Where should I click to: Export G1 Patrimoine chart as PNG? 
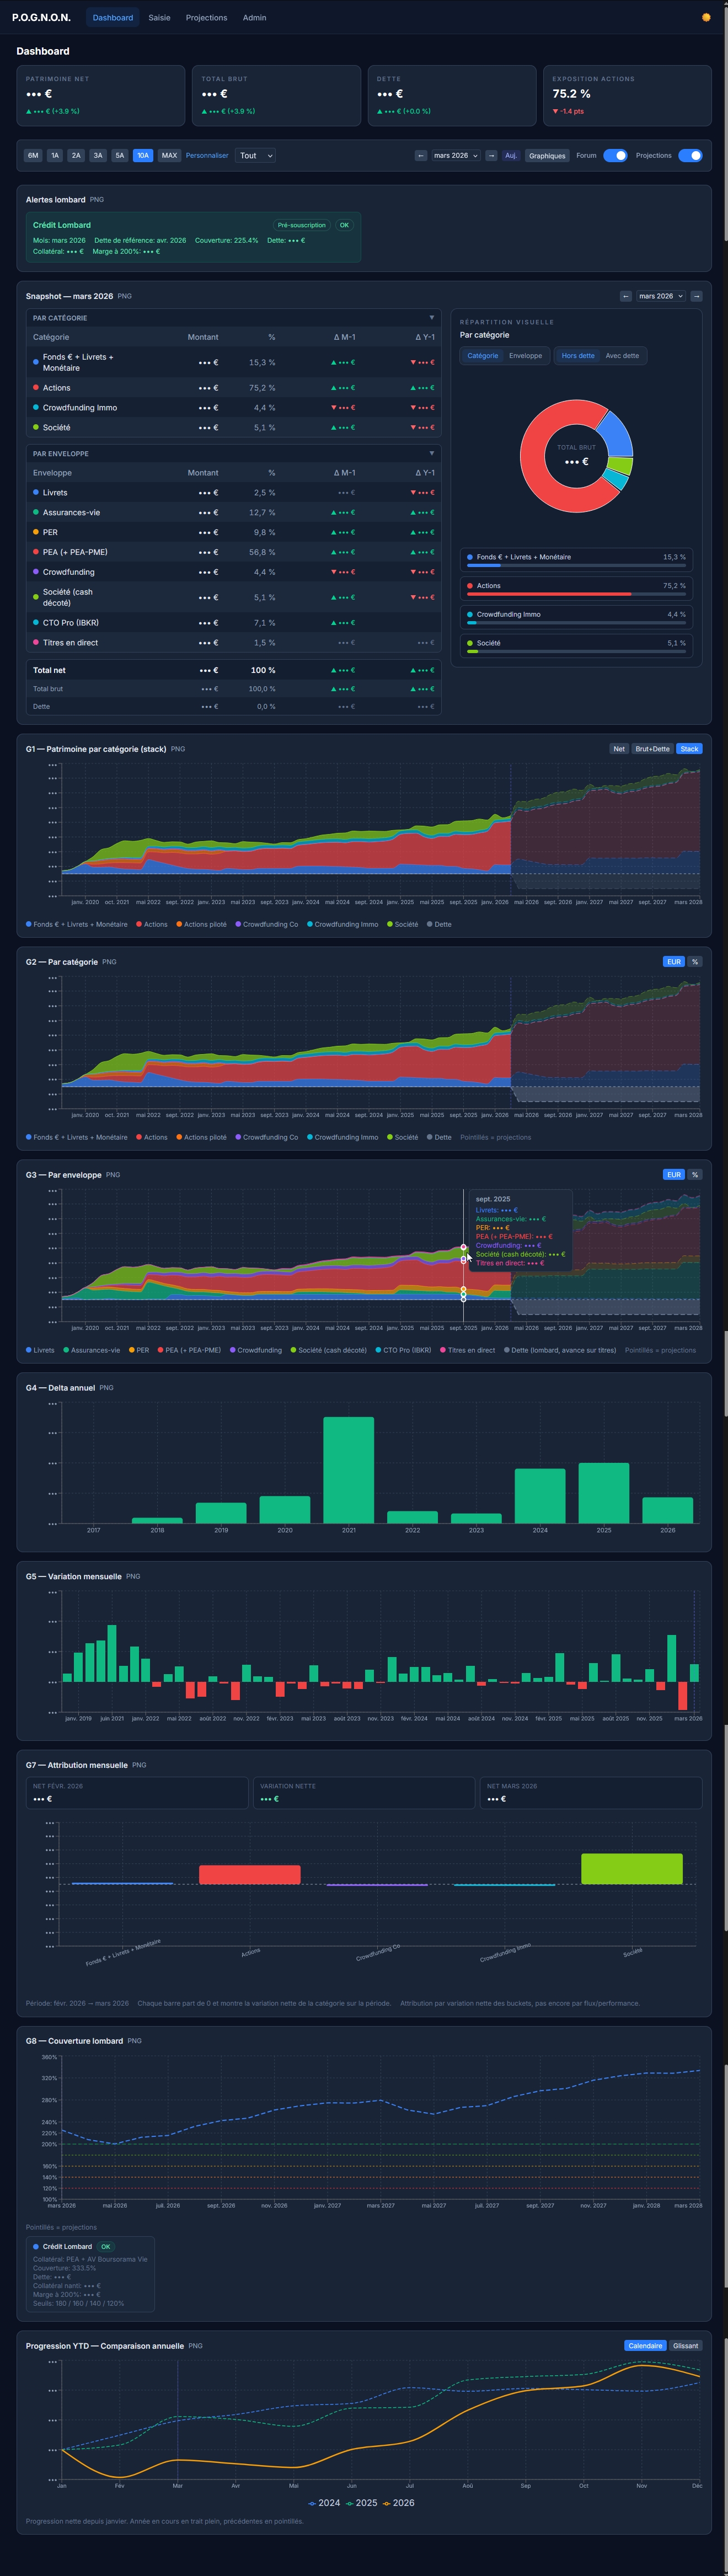(x=178, y=749)
